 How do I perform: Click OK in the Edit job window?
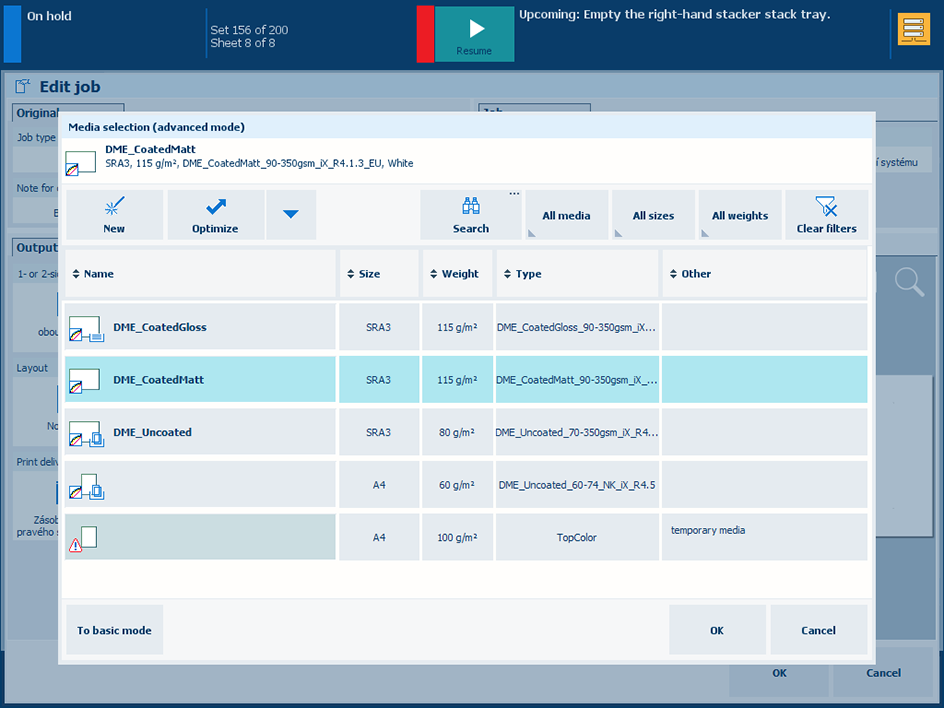coord(780,673)
